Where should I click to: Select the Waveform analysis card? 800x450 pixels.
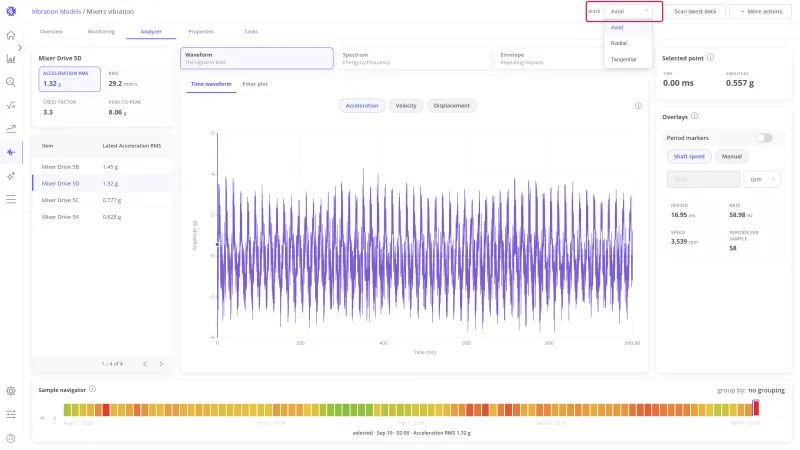pyautogui.click(x=257, y=58)
